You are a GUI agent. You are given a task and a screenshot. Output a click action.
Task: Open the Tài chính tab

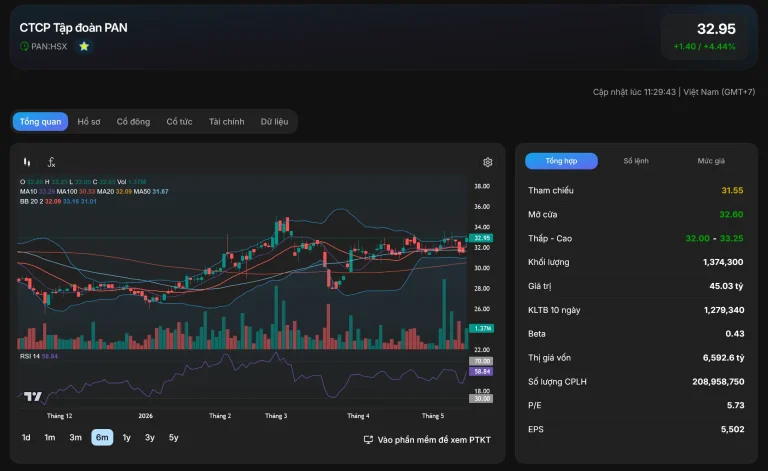[x=227, y=121]
